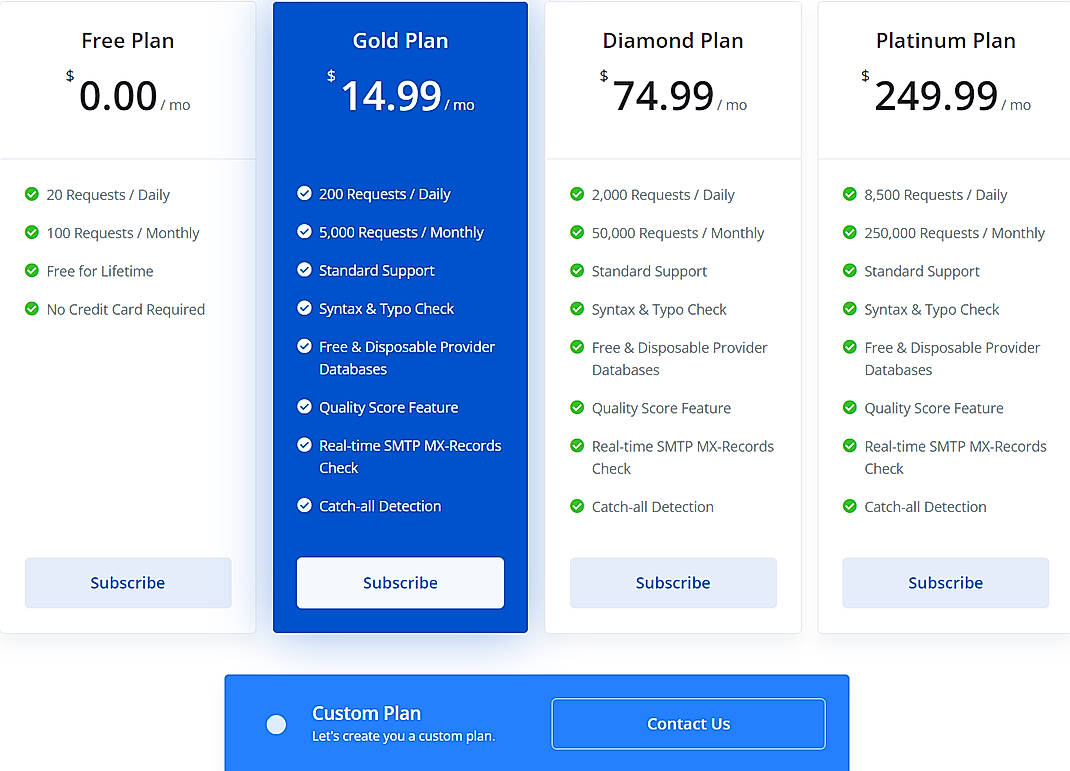Click Diamond Plan "Real-time SMTP MX-Records Check" text
Screen dimensions: 1070x771
[x=682, y=457]
